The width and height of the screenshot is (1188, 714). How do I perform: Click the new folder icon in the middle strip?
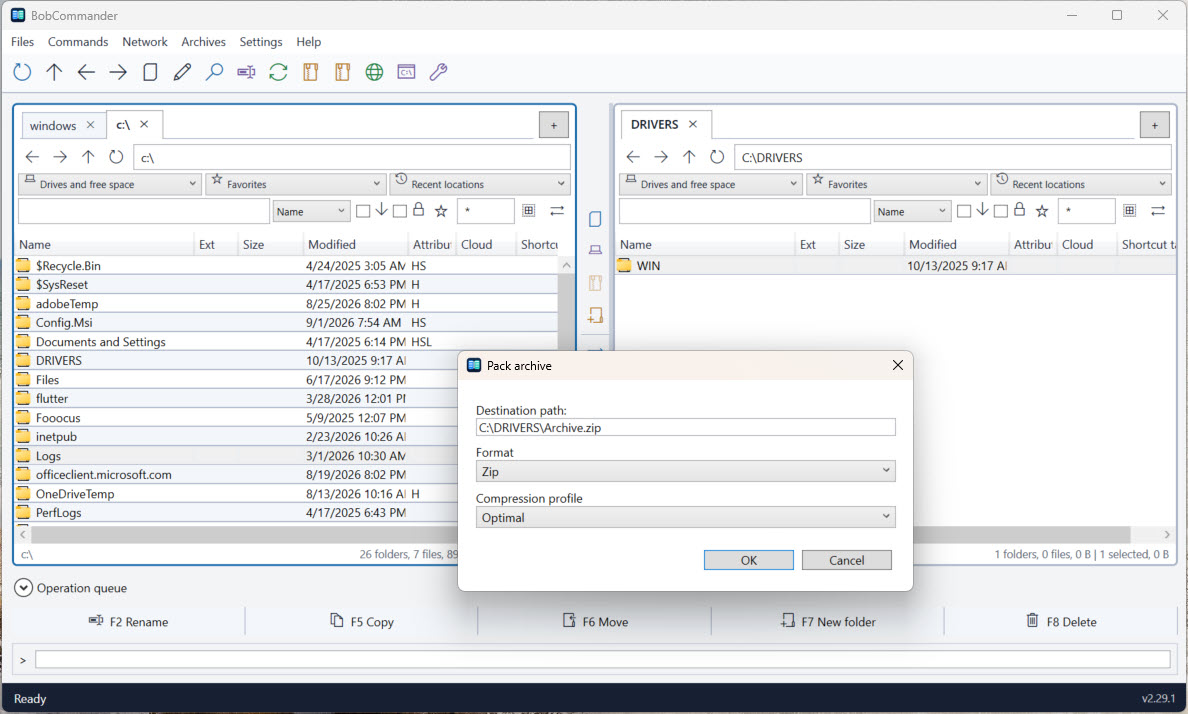pos(596,315)
